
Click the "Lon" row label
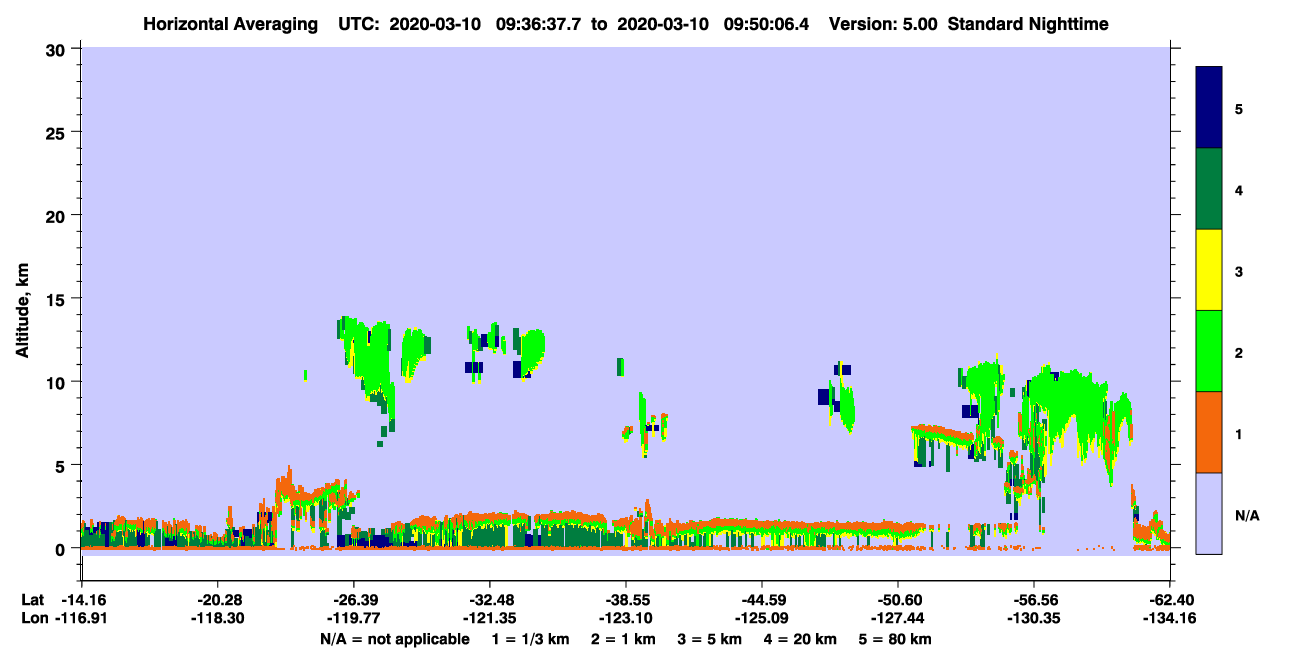[33, 619]
